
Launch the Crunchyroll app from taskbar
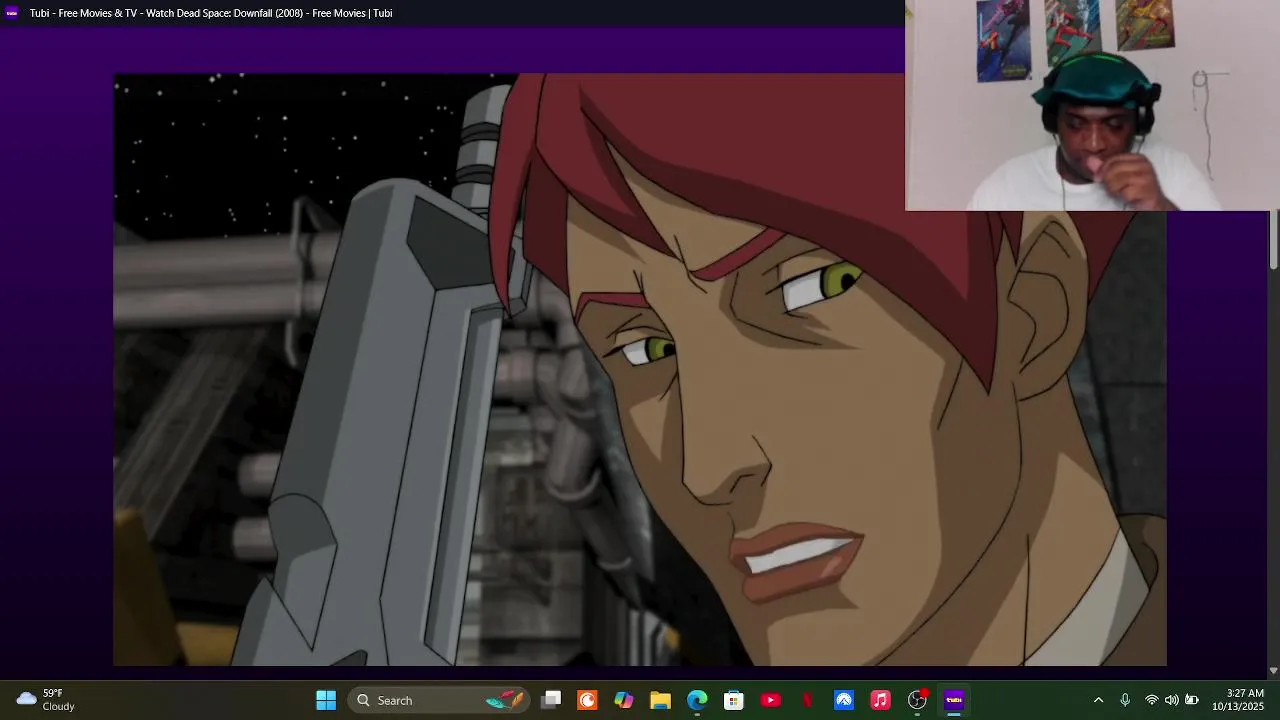587,700
